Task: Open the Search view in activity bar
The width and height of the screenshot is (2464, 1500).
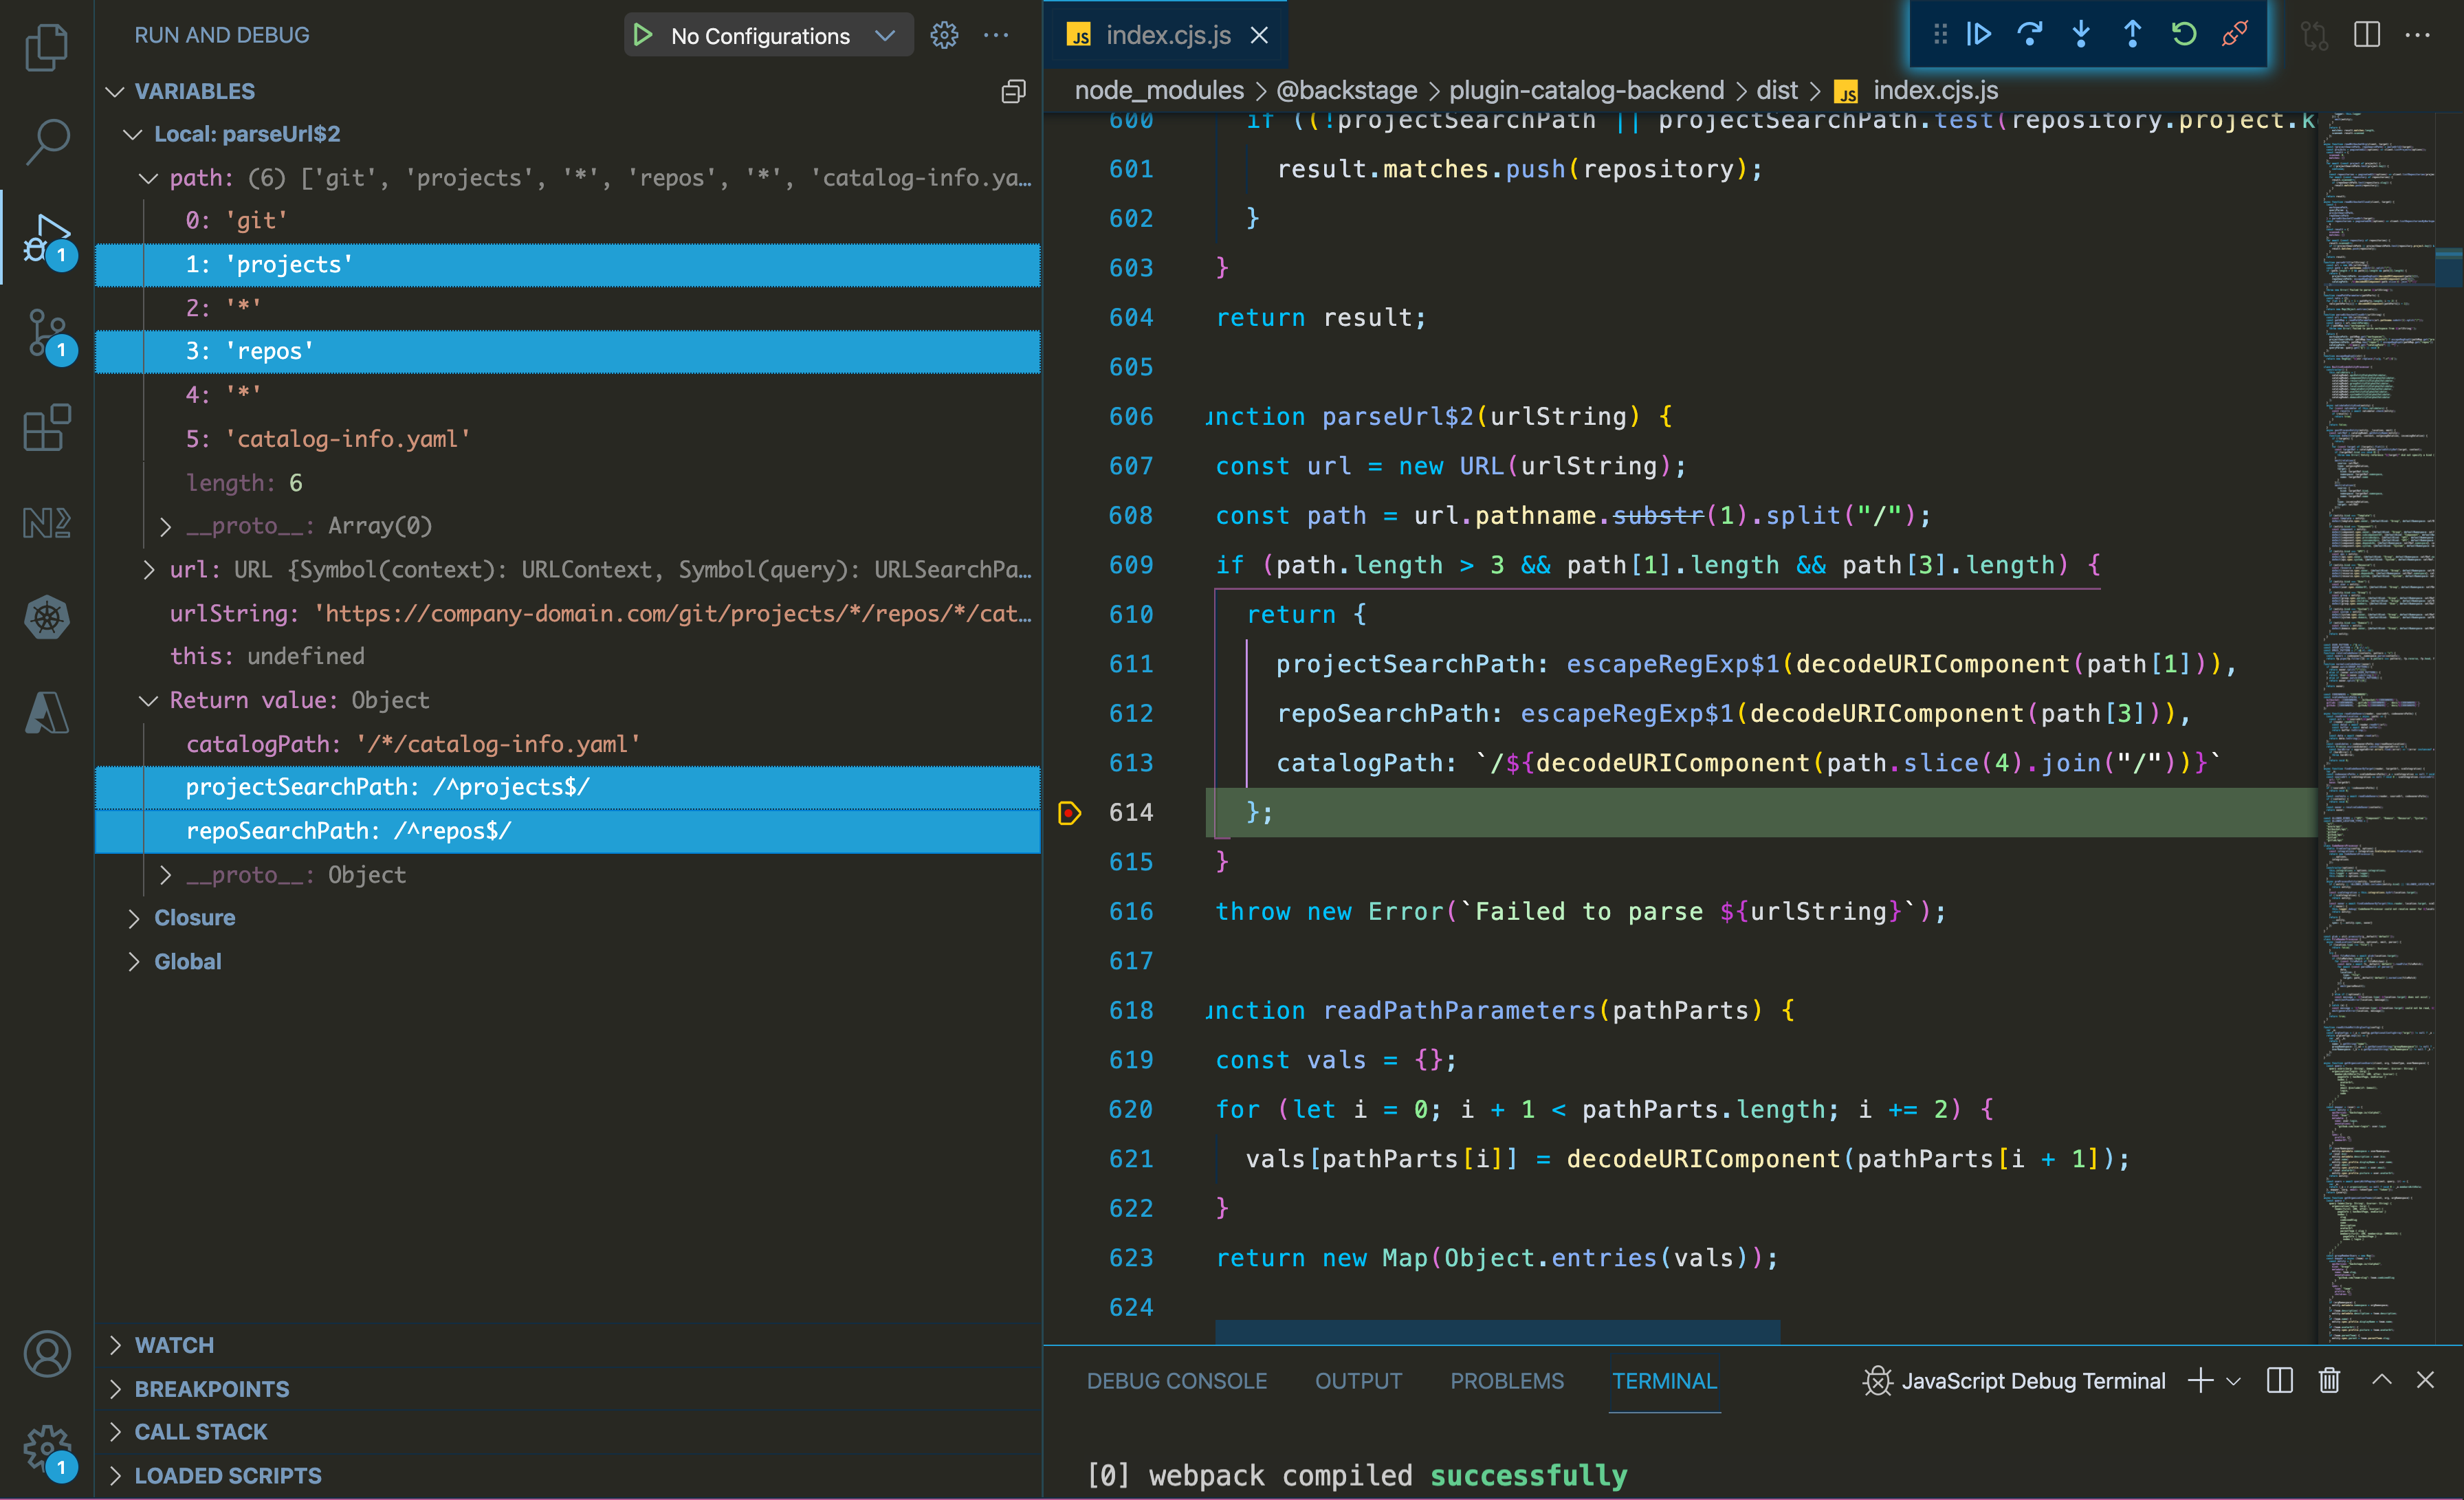Action: coord(47,141)
